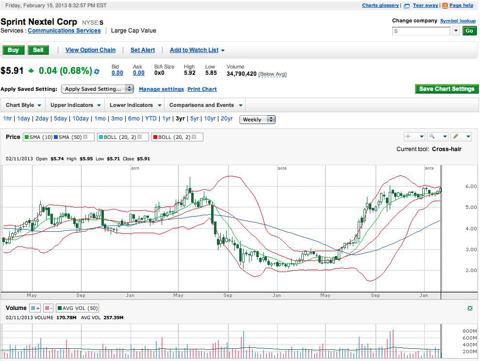Click the refresh quote icon beside price change

97,71
